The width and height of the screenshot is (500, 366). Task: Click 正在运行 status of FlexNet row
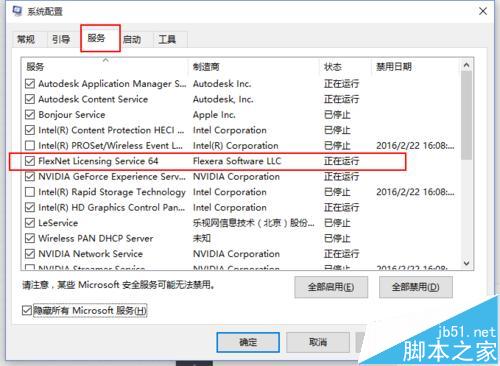click(341, 161)
